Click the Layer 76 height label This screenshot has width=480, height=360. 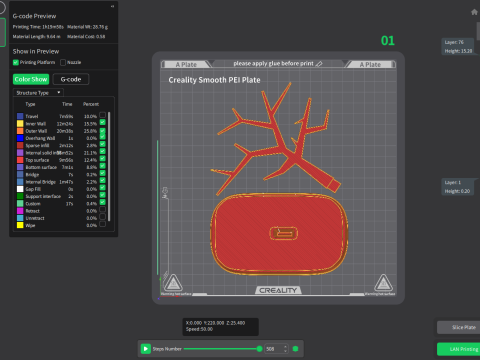(458, 46)
